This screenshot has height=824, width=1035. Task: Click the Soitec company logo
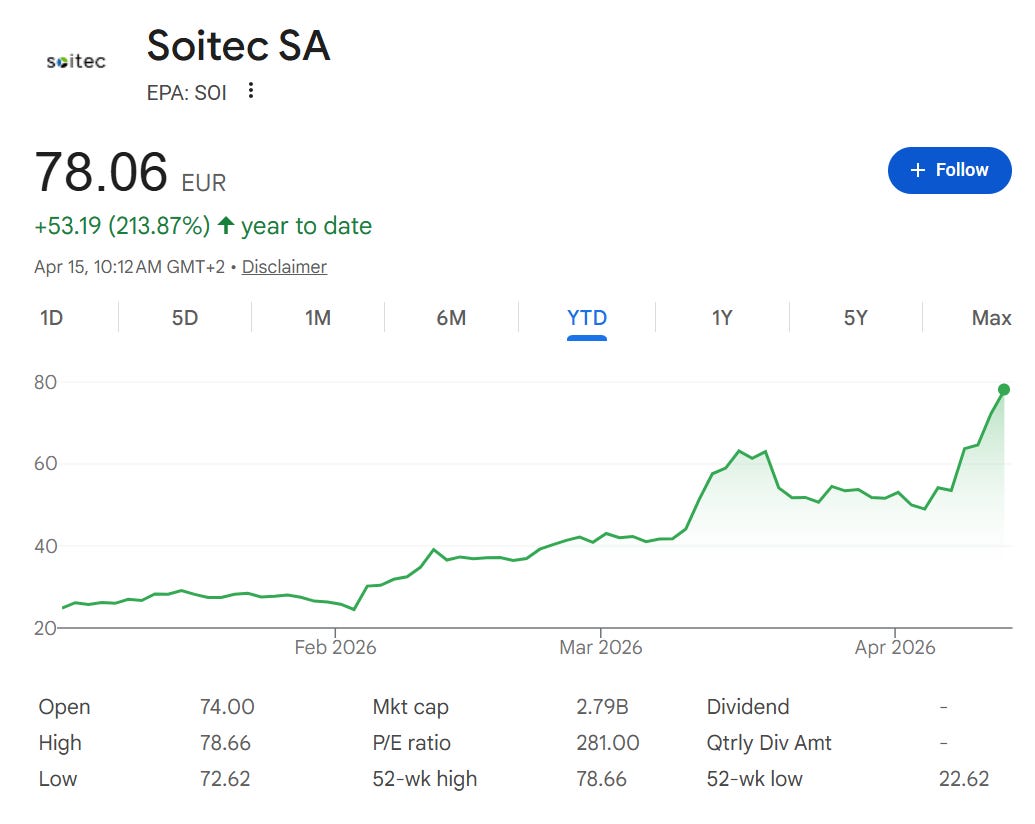tap(76, 61)
